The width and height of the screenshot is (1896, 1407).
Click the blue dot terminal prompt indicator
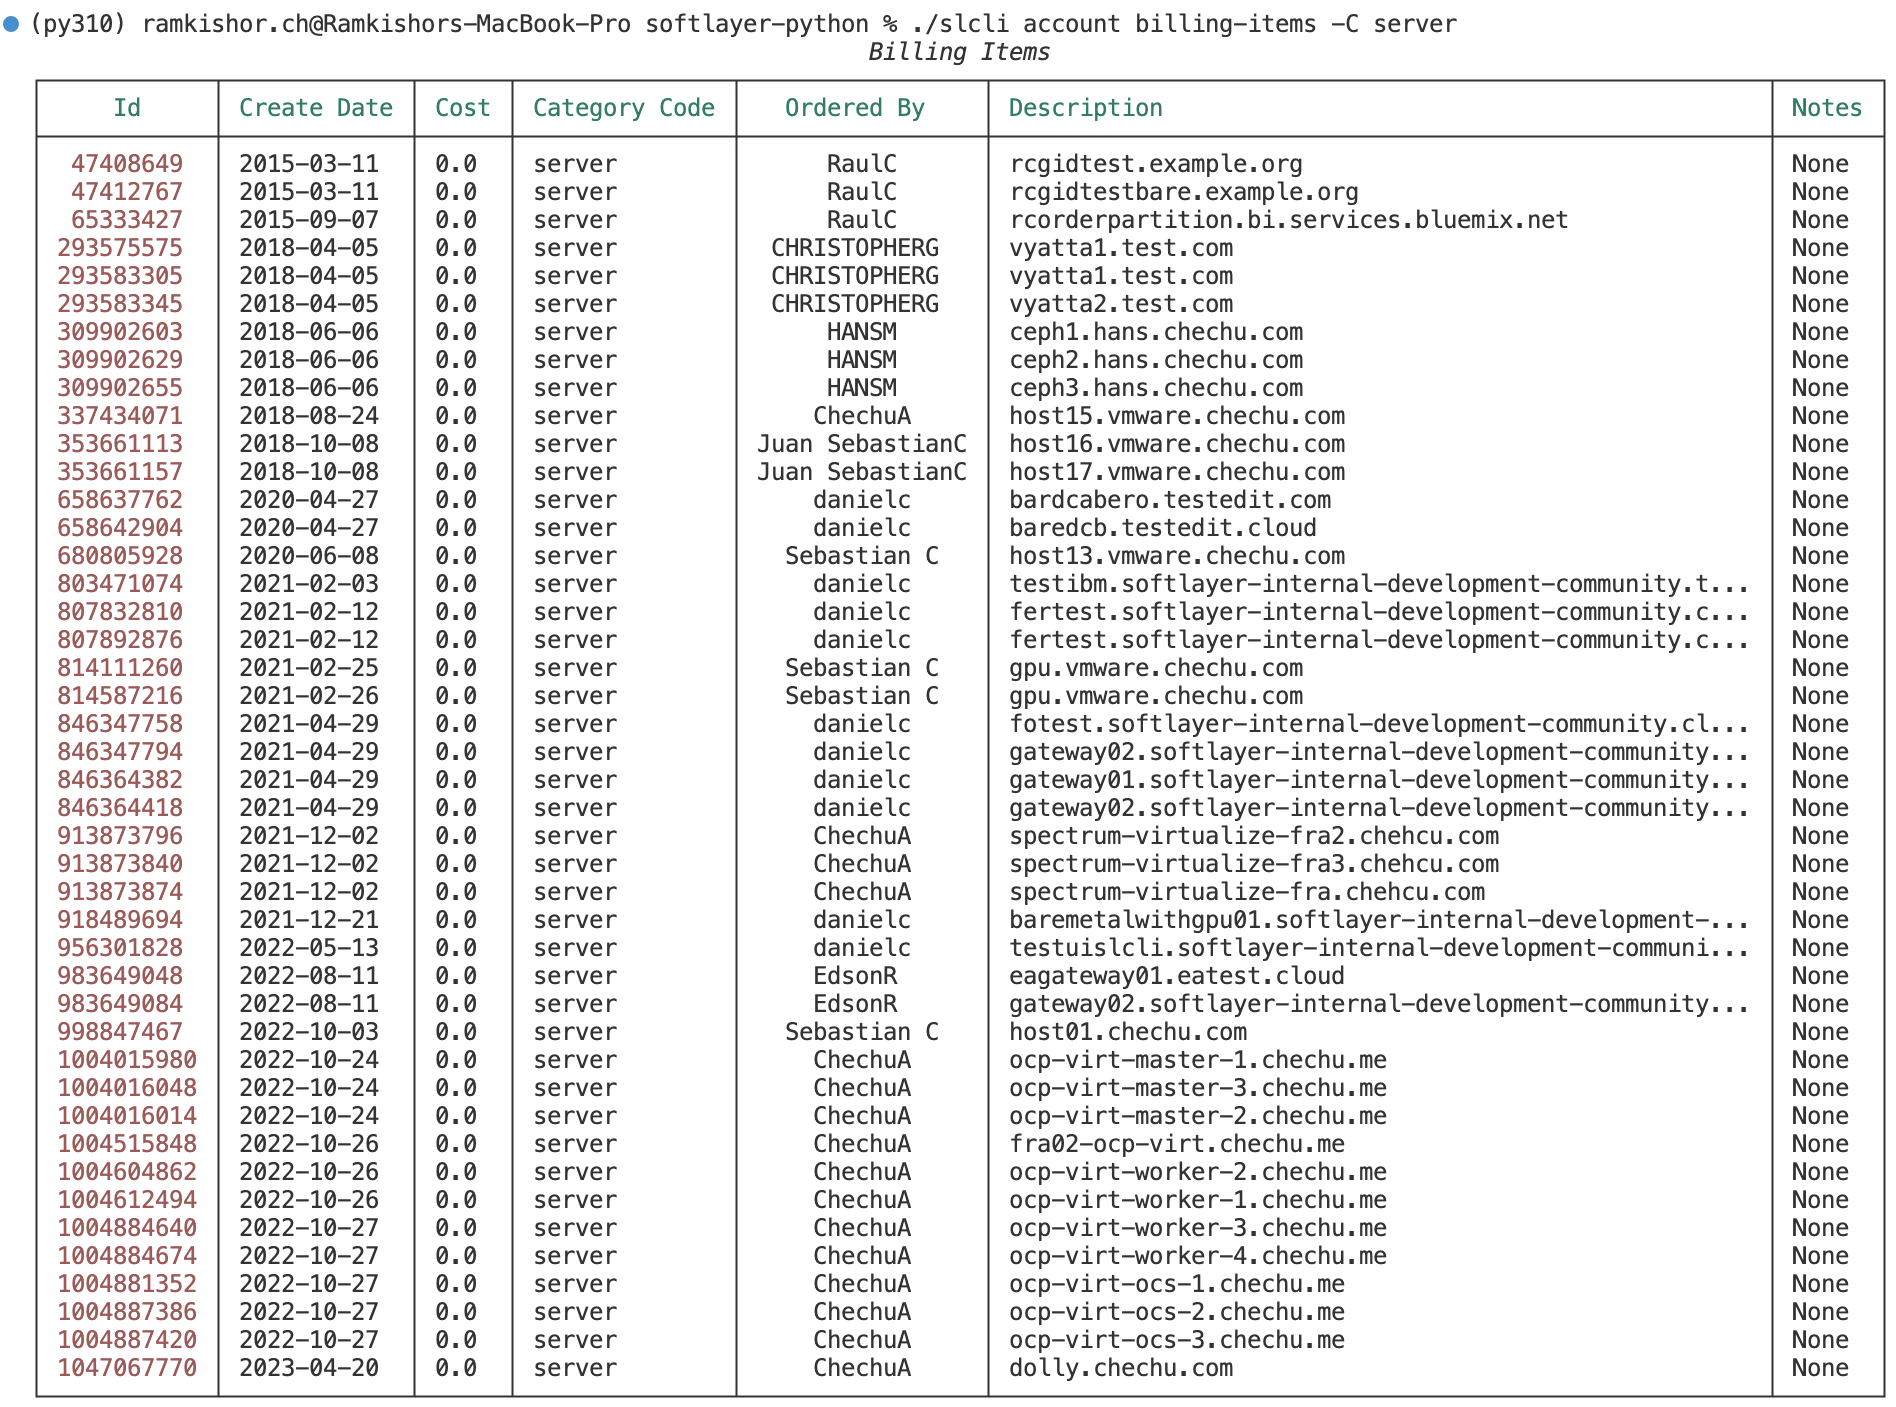pyautogui.click(x=11, y=23)
